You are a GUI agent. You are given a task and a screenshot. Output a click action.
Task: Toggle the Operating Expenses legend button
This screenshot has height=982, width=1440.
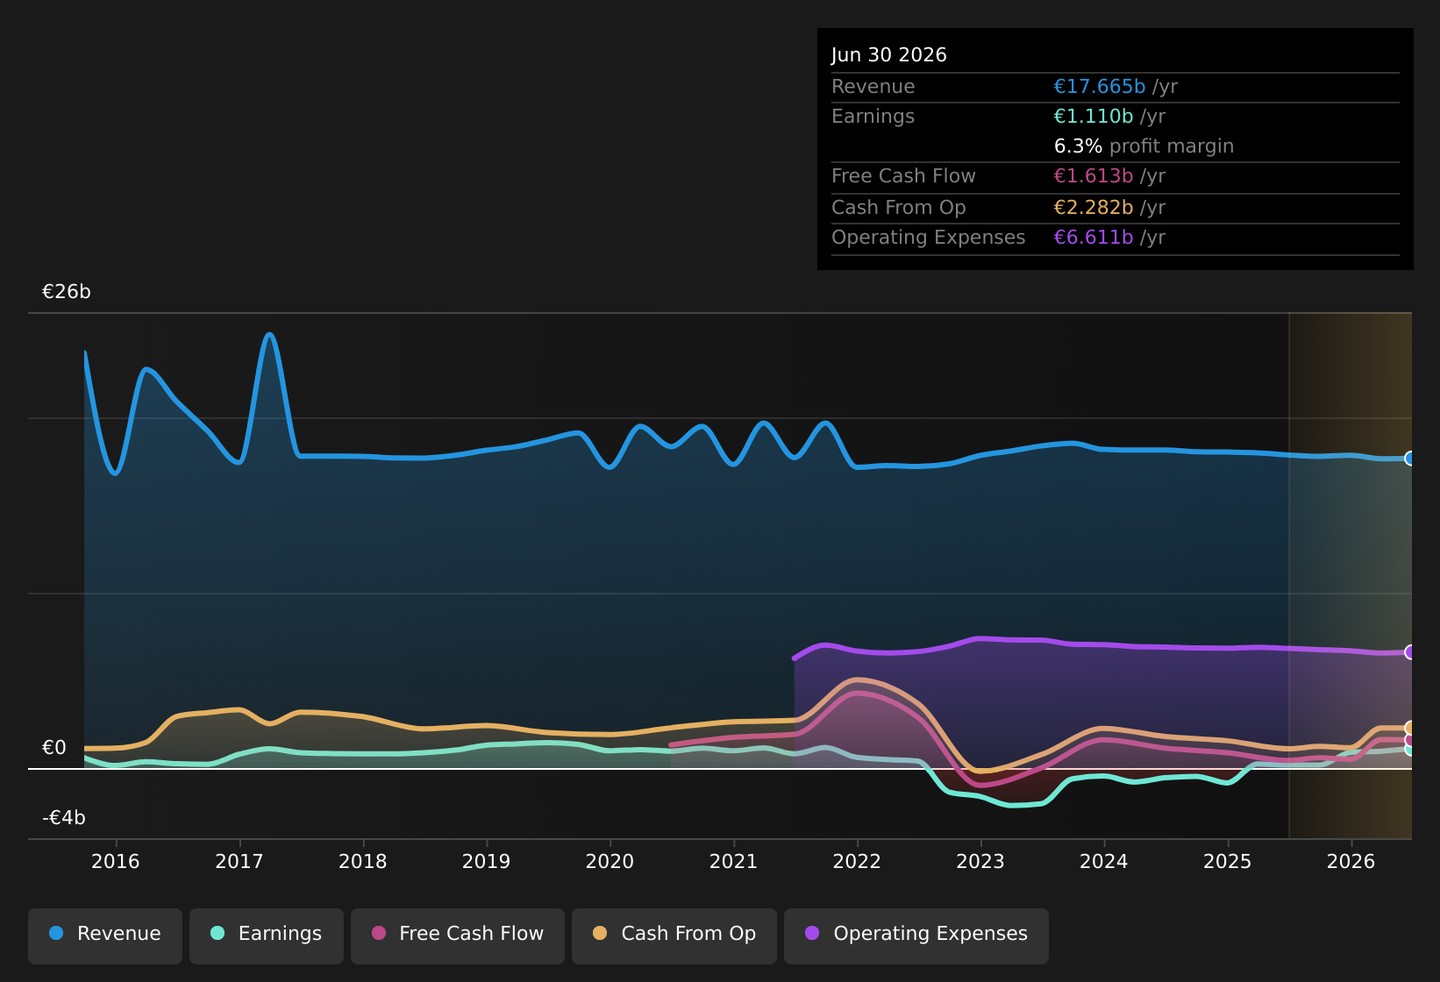[916, 936]
